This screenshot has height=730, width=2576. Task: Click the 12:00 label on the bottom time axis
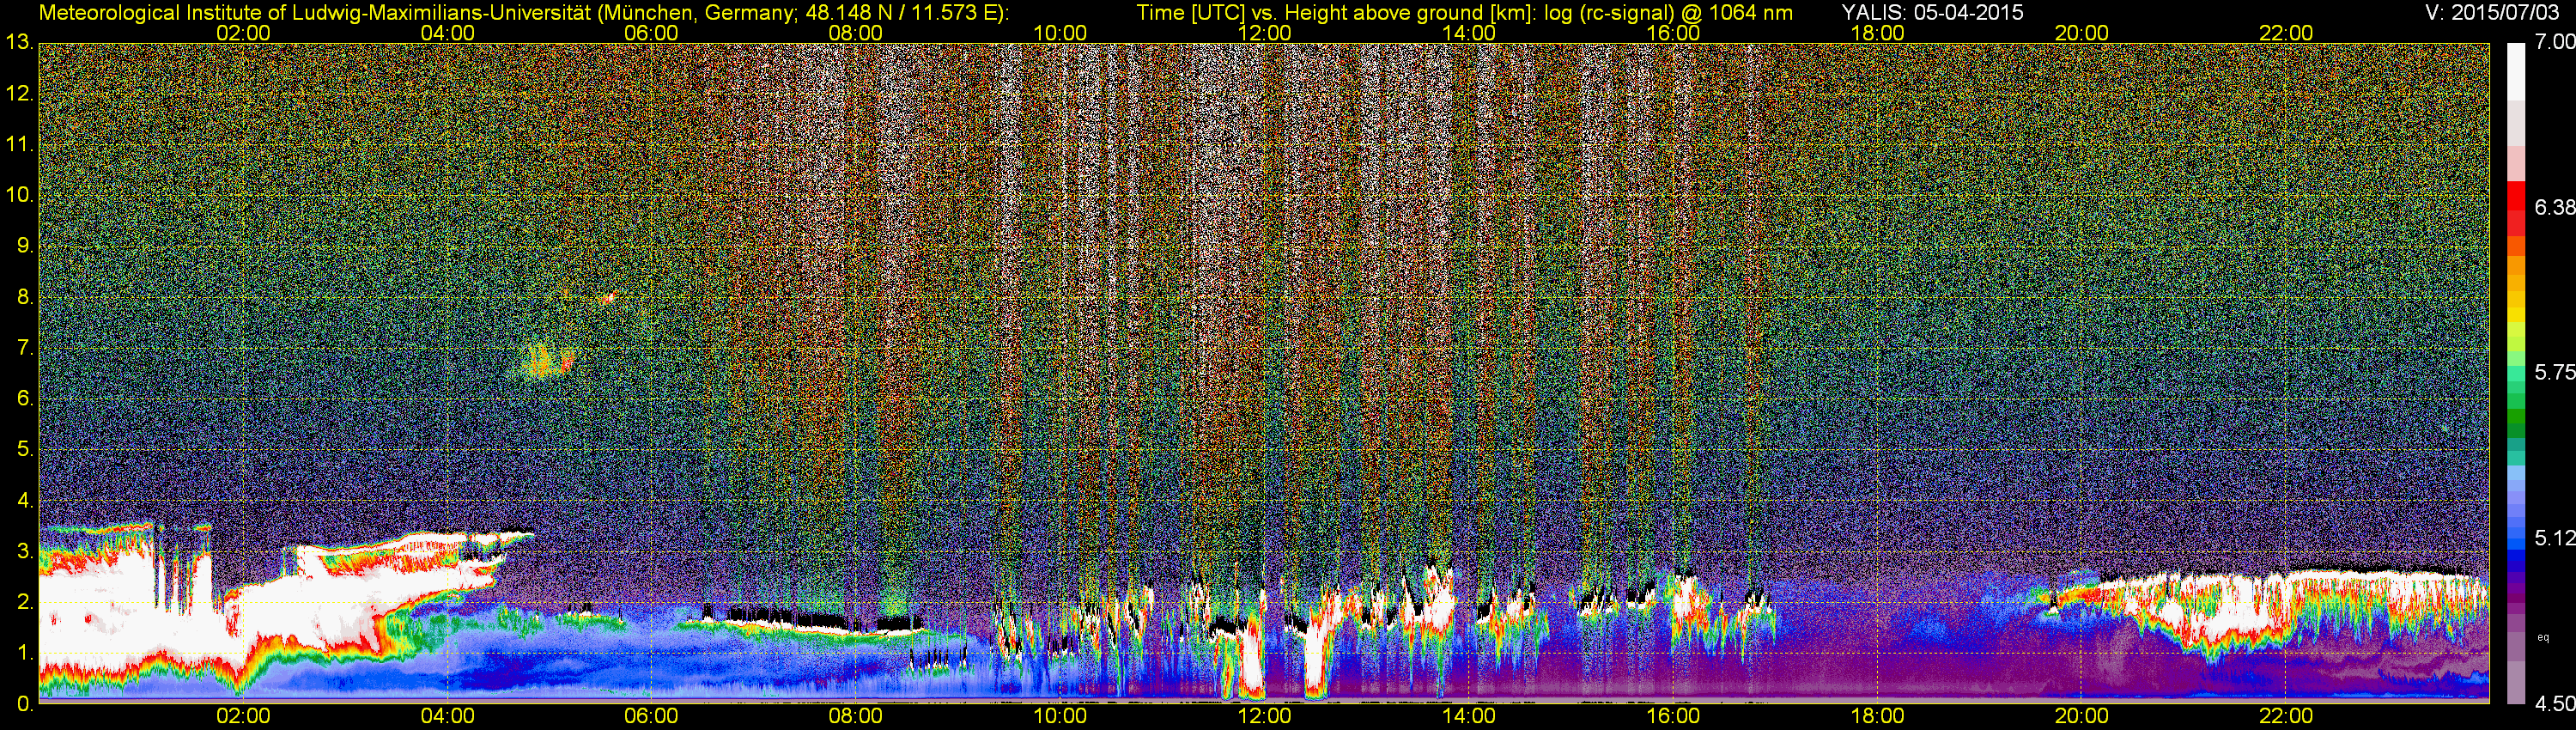point(1264,716)
